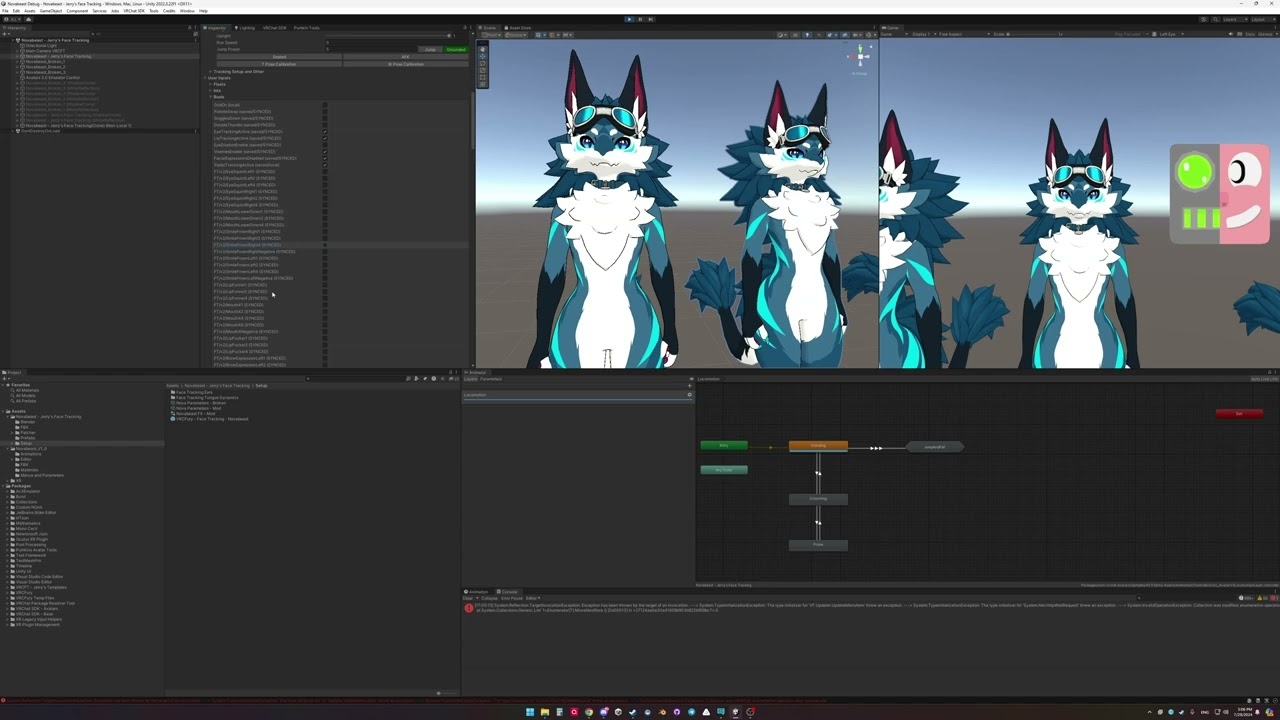Image resolution: width=1280 pixels, height=720 pixels.
Task: Switch to the Parameters tab in the Animator
Action: click(x=490, y=379)
